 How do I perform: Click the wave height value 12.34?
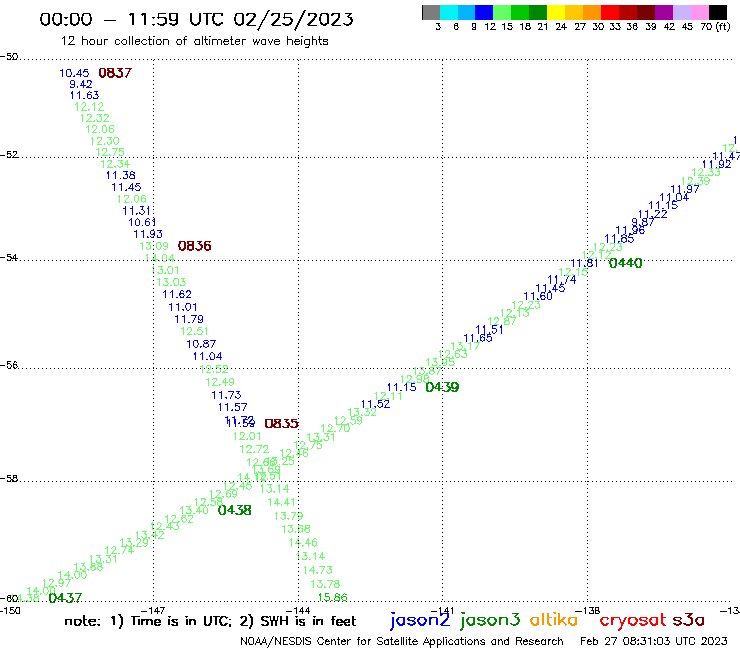(x=115, y=164)
